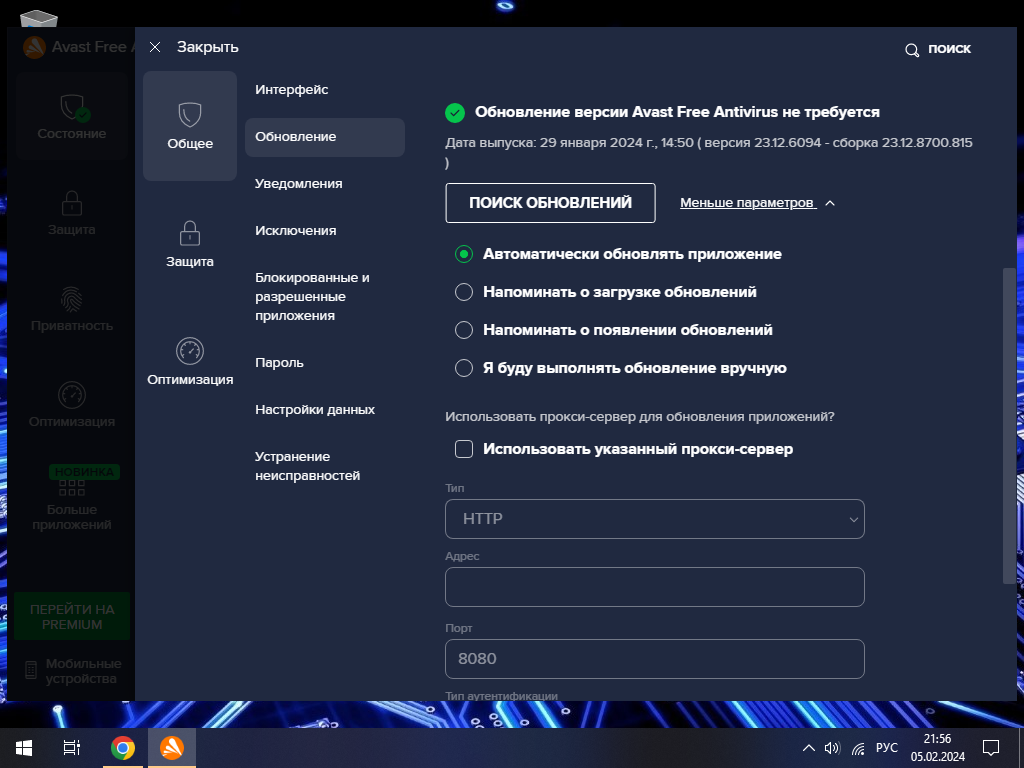Open Task View on the taskbar
The width and height of the screenshot is (1024, 768).
[x=72, y=748]
